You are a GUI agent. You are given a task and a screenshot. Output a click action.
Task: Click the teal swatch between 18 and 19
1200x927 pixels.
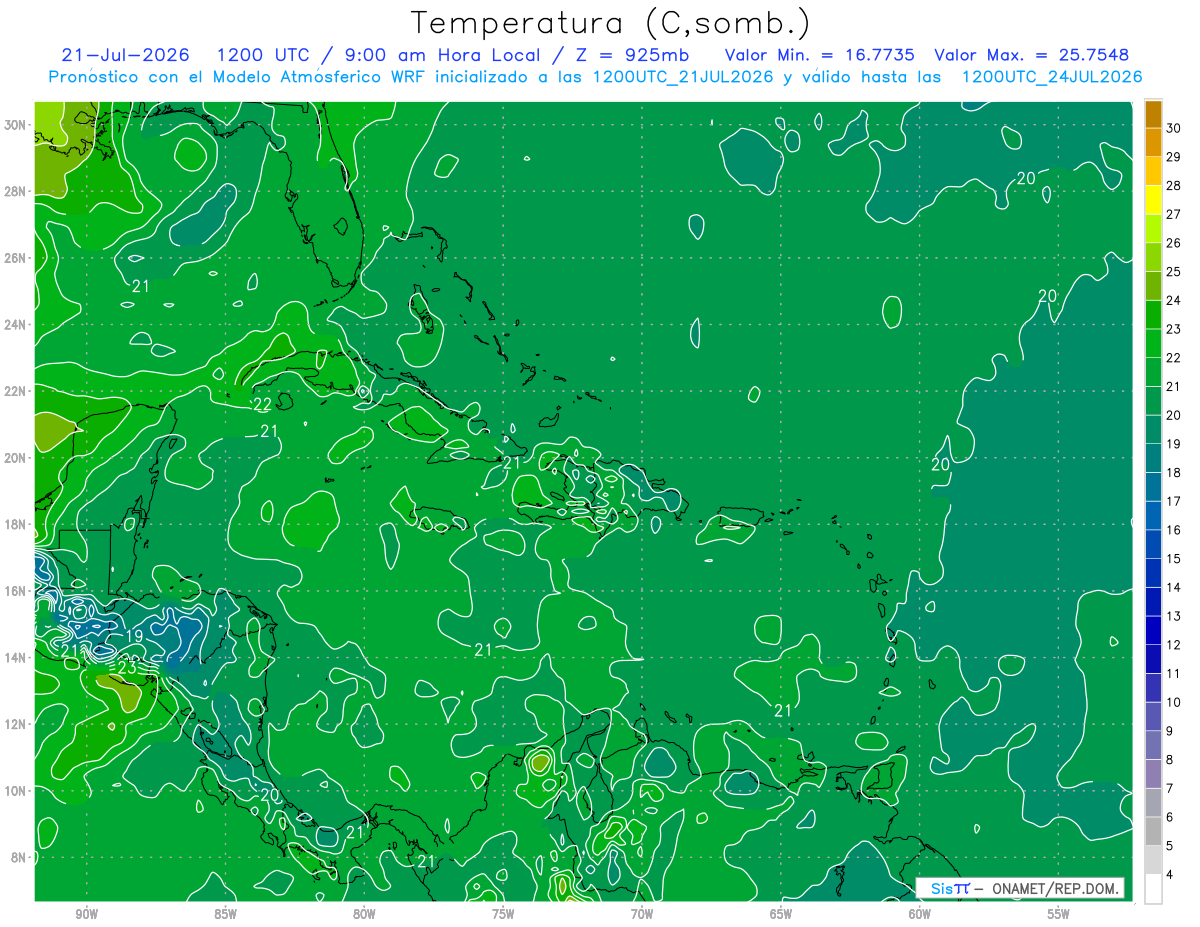(x=1153, y=458)
